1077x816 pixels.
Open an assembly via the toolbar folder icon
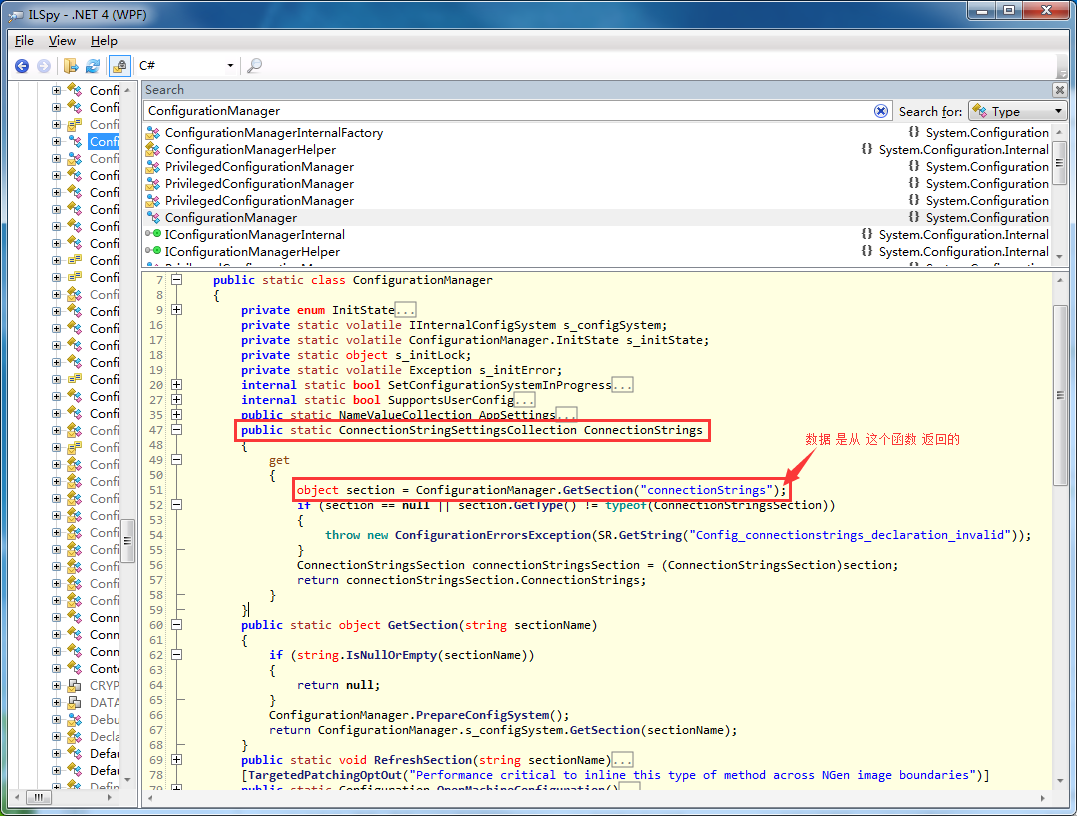coord(71,66)
